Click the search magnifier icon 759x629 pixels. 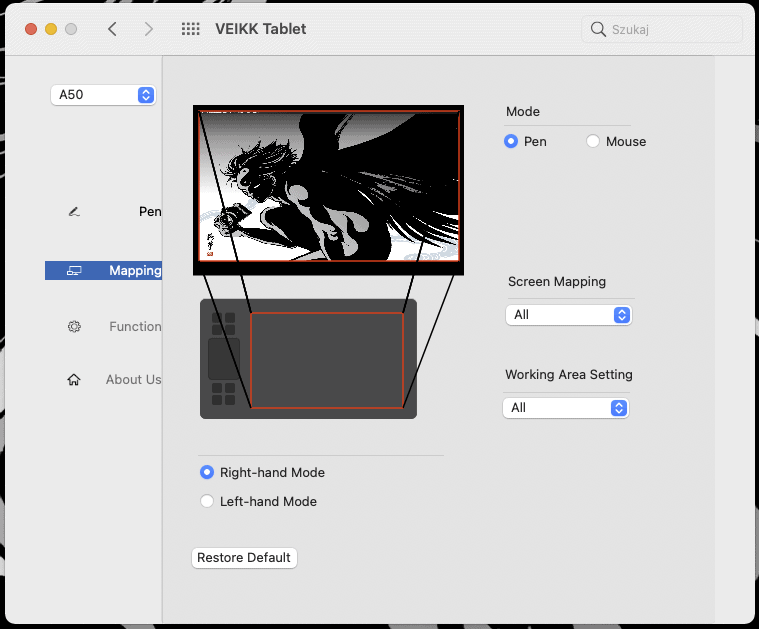click(x=599, y=29)
